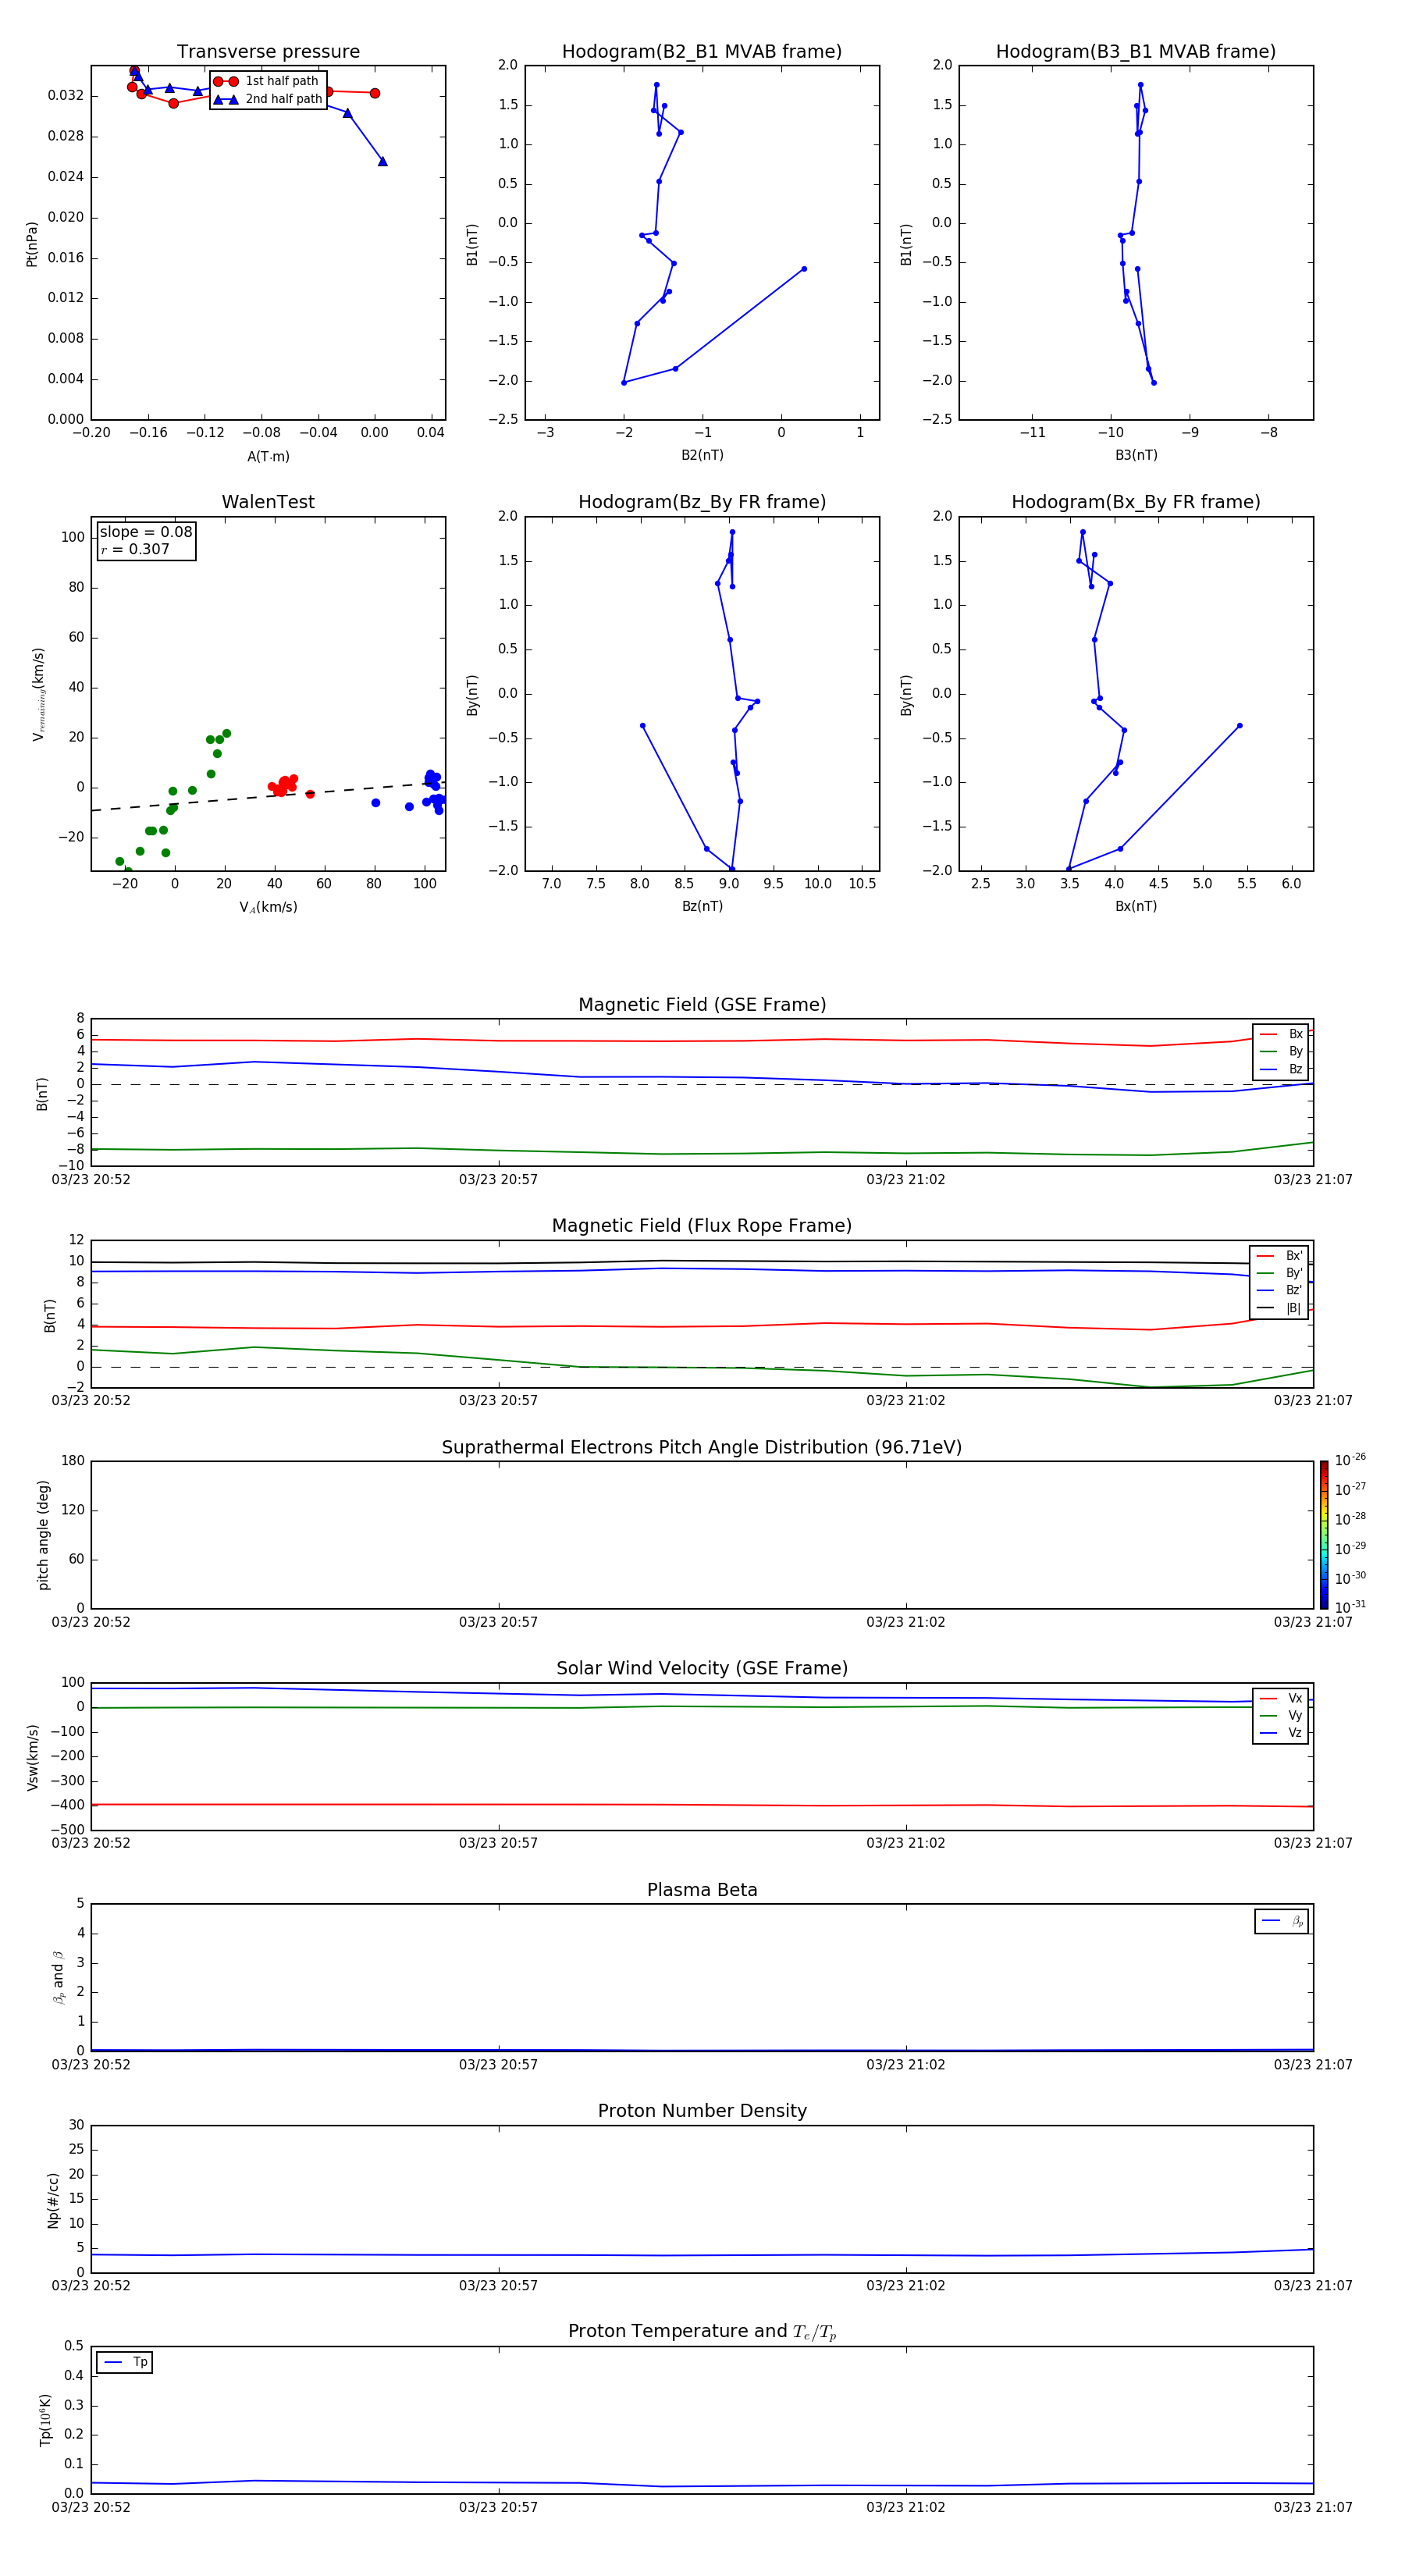Click the 'WalenTest' plot title
The image size is (1405, 2576).
(x=268, y=502)
